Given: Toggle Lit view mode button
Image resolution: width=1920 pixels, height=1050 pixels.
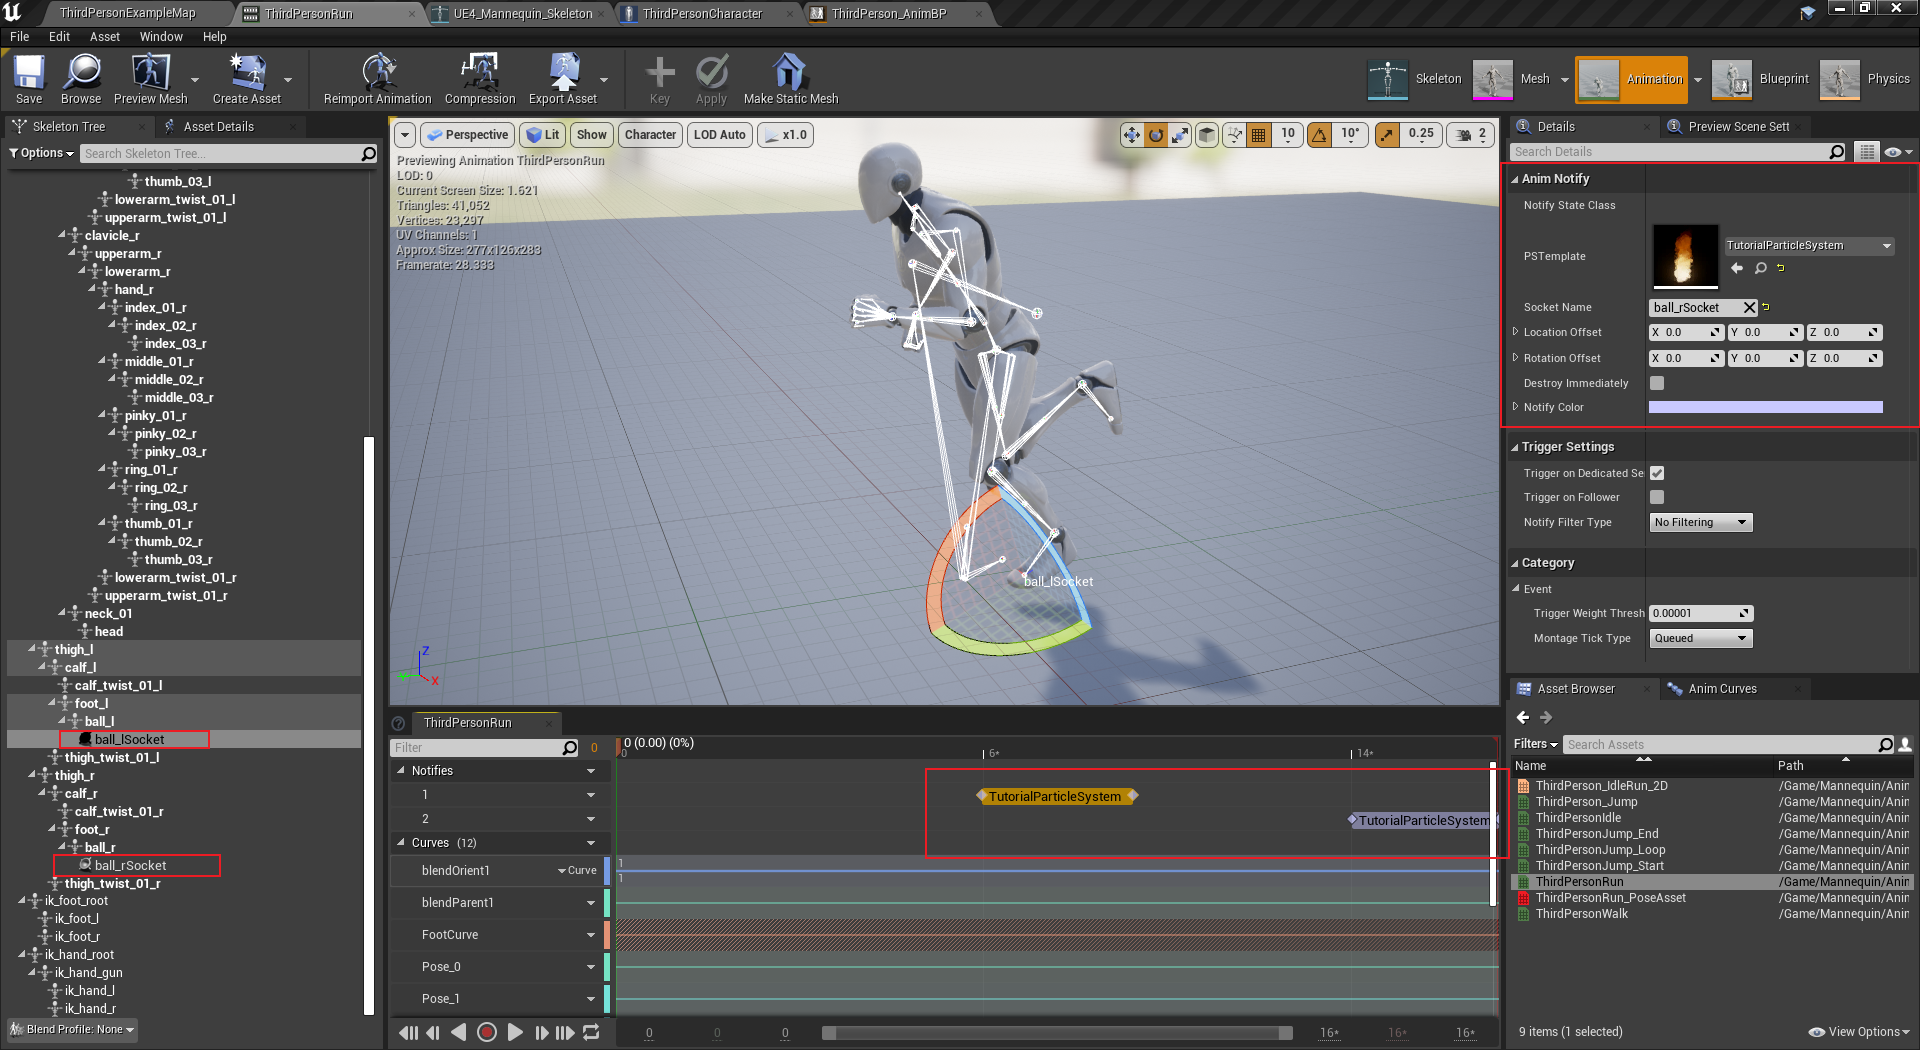Looking at the screenshot, I should pyautogui.click(x=543, y=135).
